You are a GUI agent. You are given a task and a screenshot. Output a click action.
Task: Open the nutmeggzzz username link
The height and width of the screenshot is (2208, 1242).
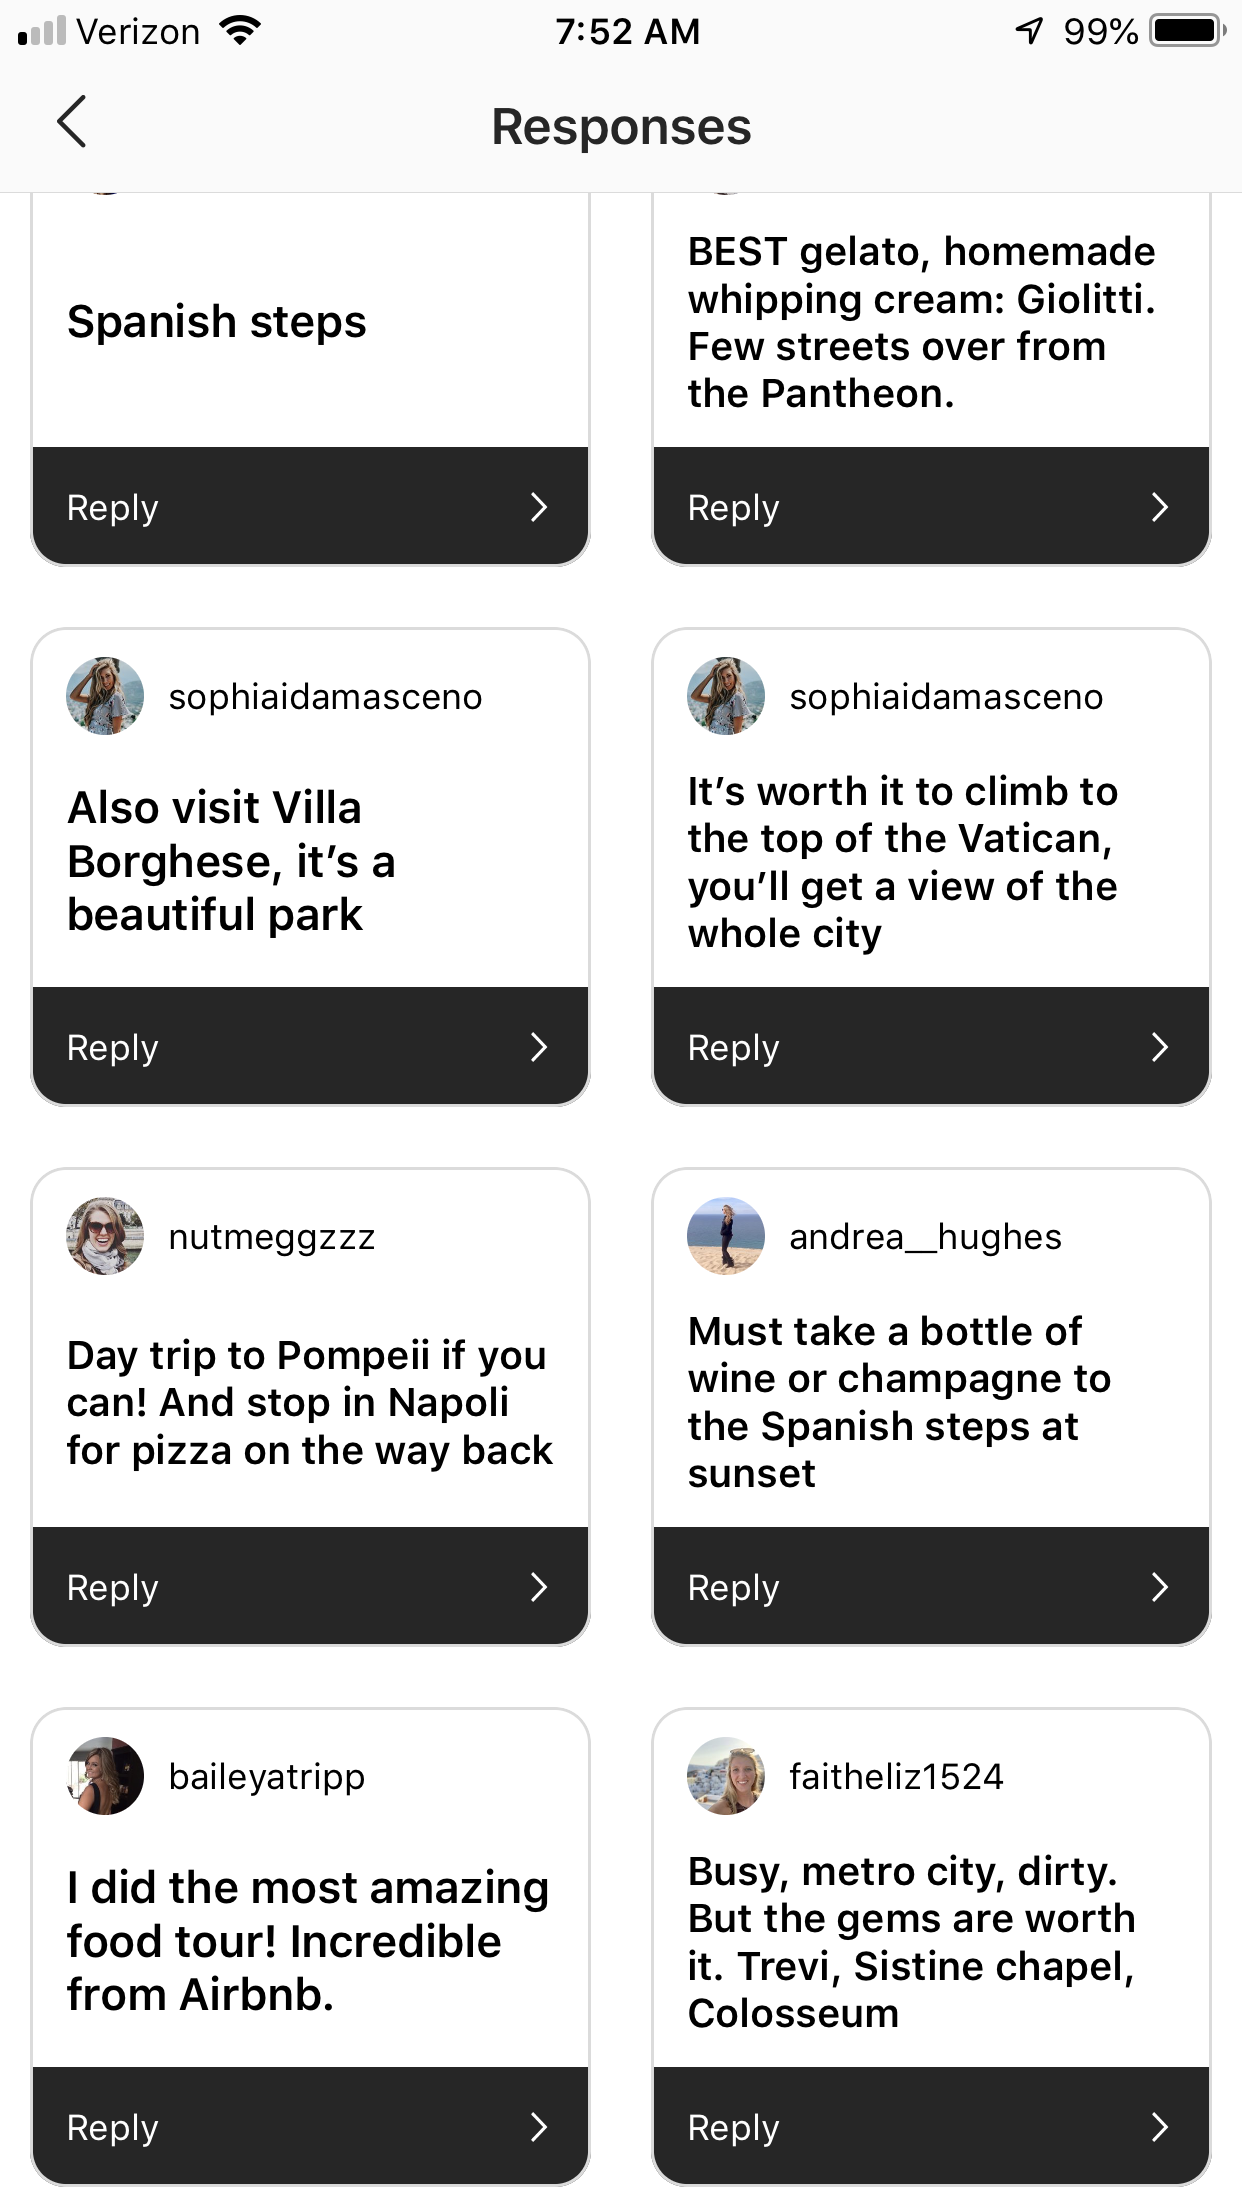271,1237
